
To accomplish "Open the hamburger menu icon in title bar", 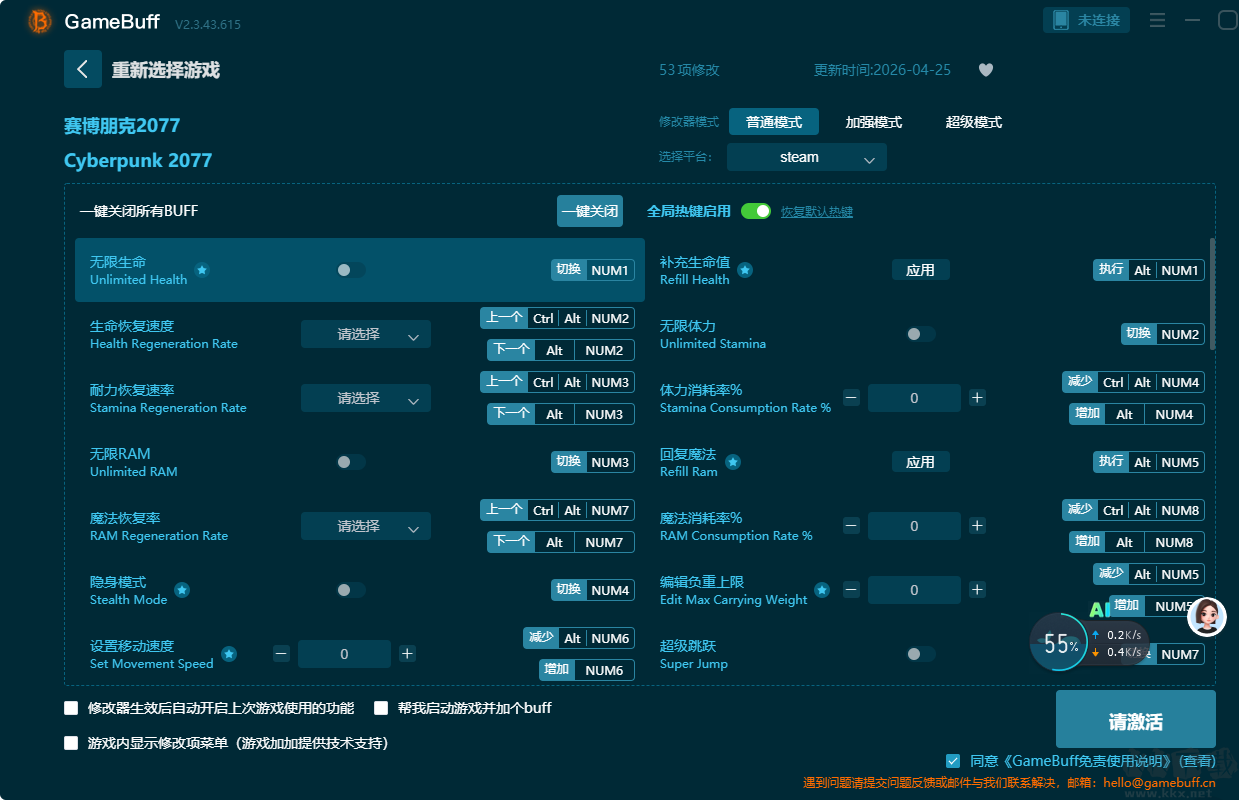I will [x=1157, y=20].
